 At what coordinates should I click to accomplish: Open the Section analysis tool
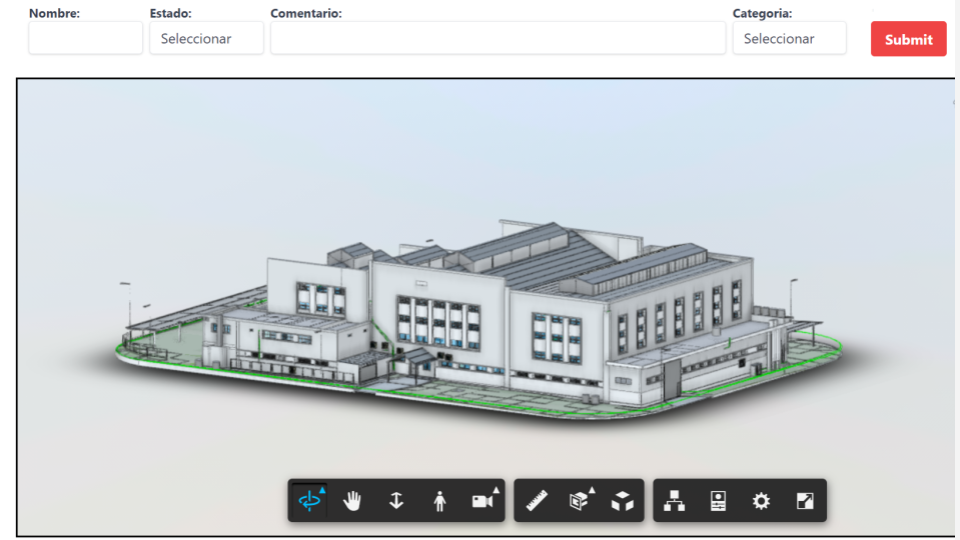point(579,501)
